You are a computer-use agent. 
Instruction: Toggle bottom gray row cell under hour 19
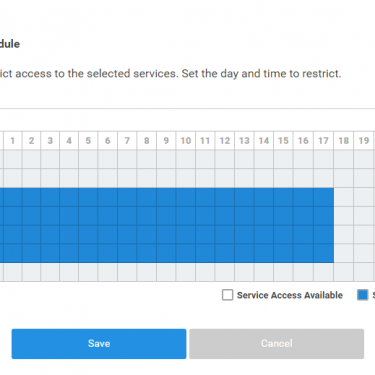coord(364,272)
